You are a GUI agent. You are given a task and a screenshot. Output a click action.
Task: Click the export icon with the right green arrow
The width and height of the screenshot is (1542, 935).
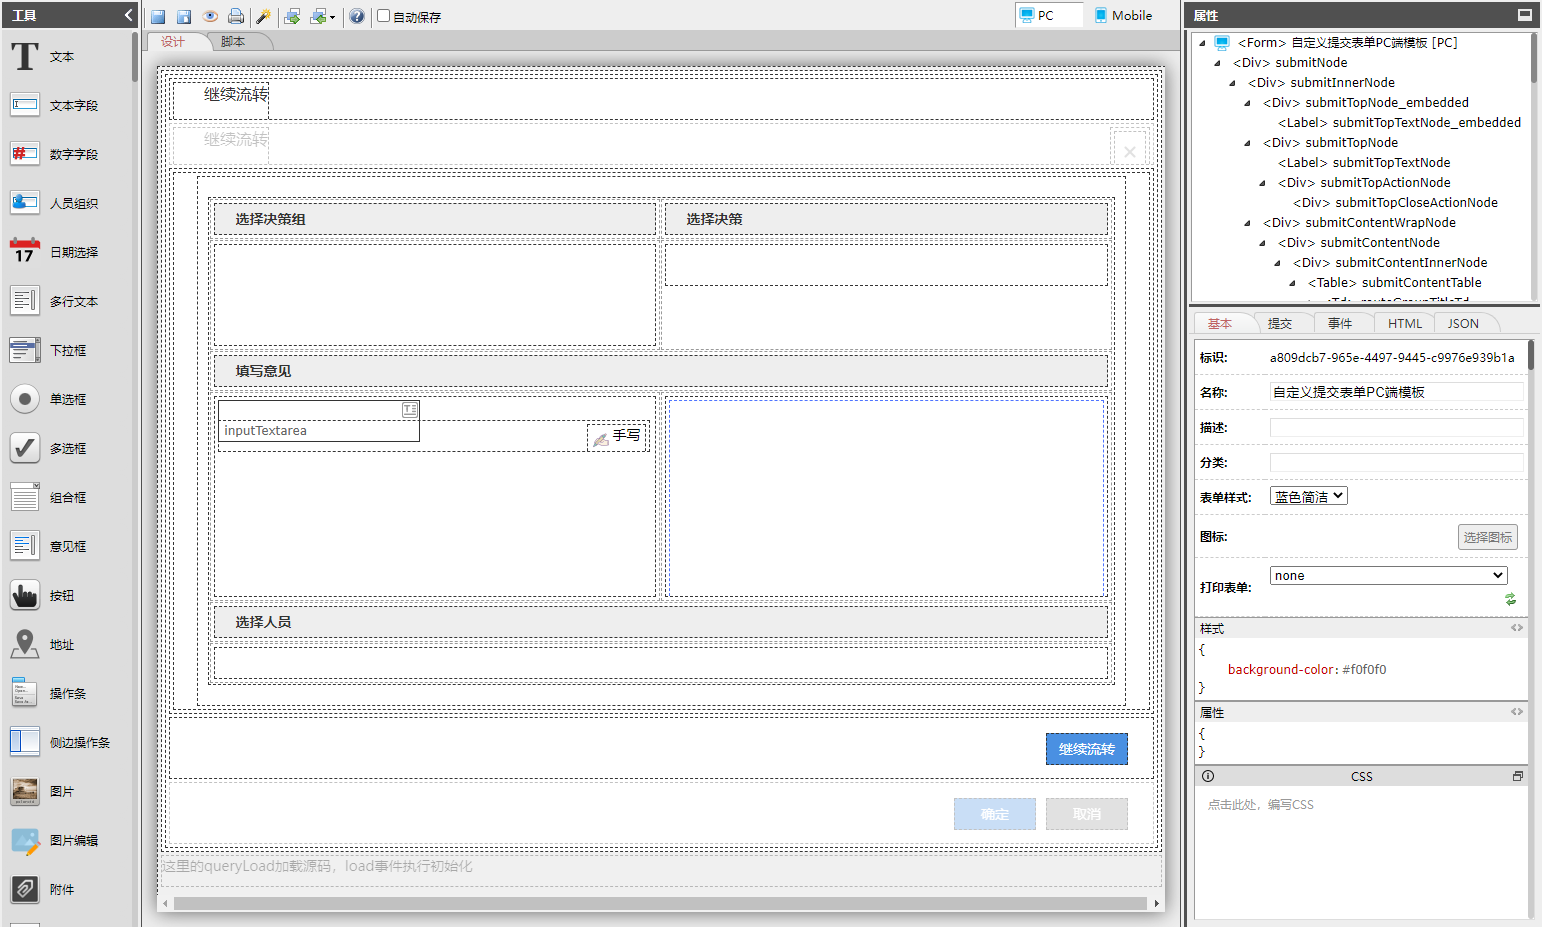pos(292,16)
